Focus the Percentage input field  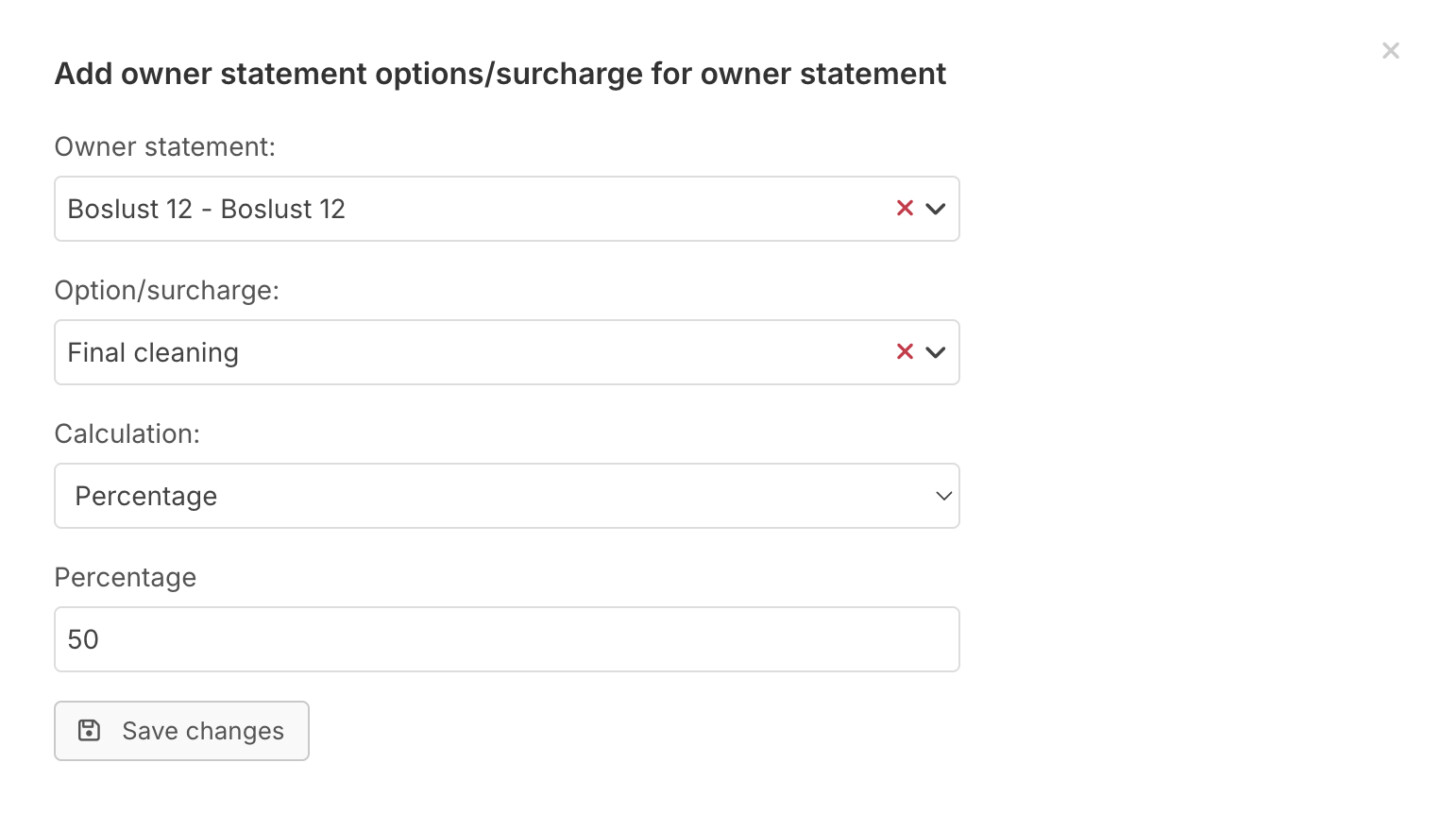click(507, 639)
